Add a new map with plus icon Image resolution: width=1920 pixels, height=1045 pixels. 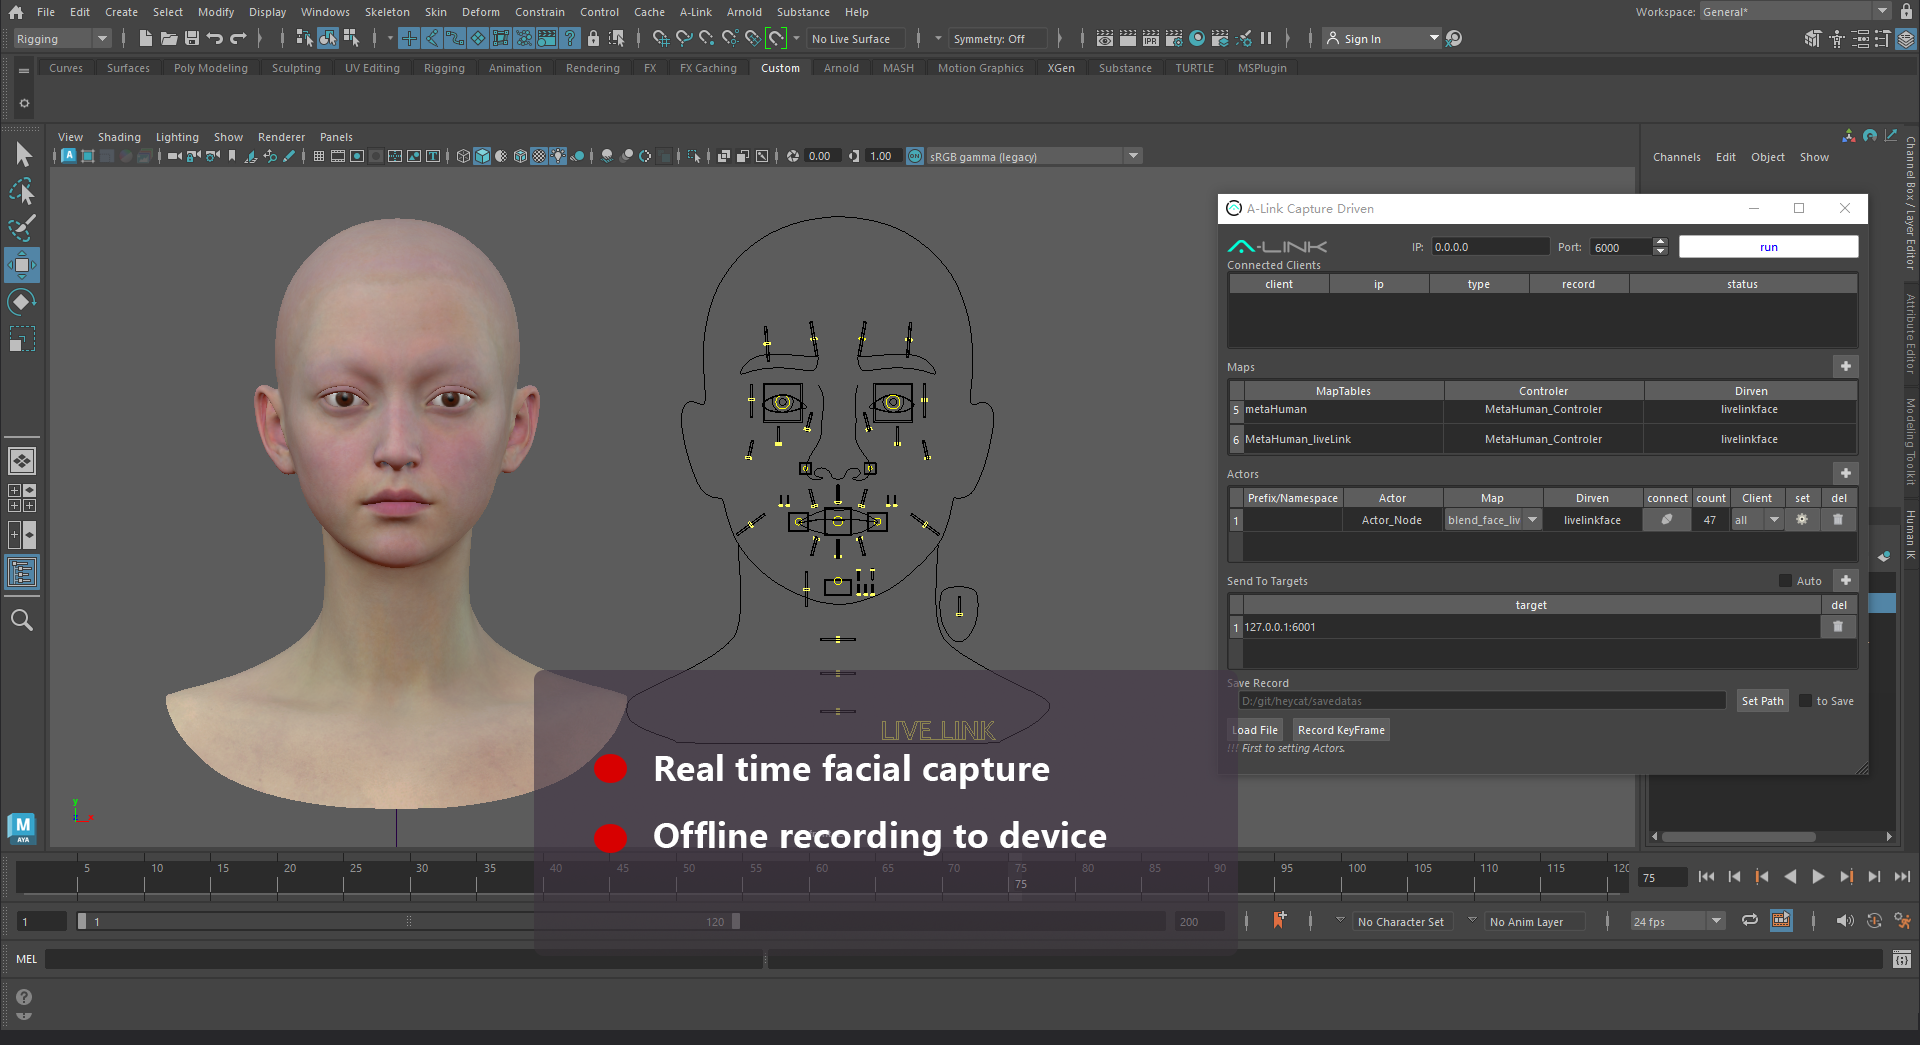tap(1845, 367)
